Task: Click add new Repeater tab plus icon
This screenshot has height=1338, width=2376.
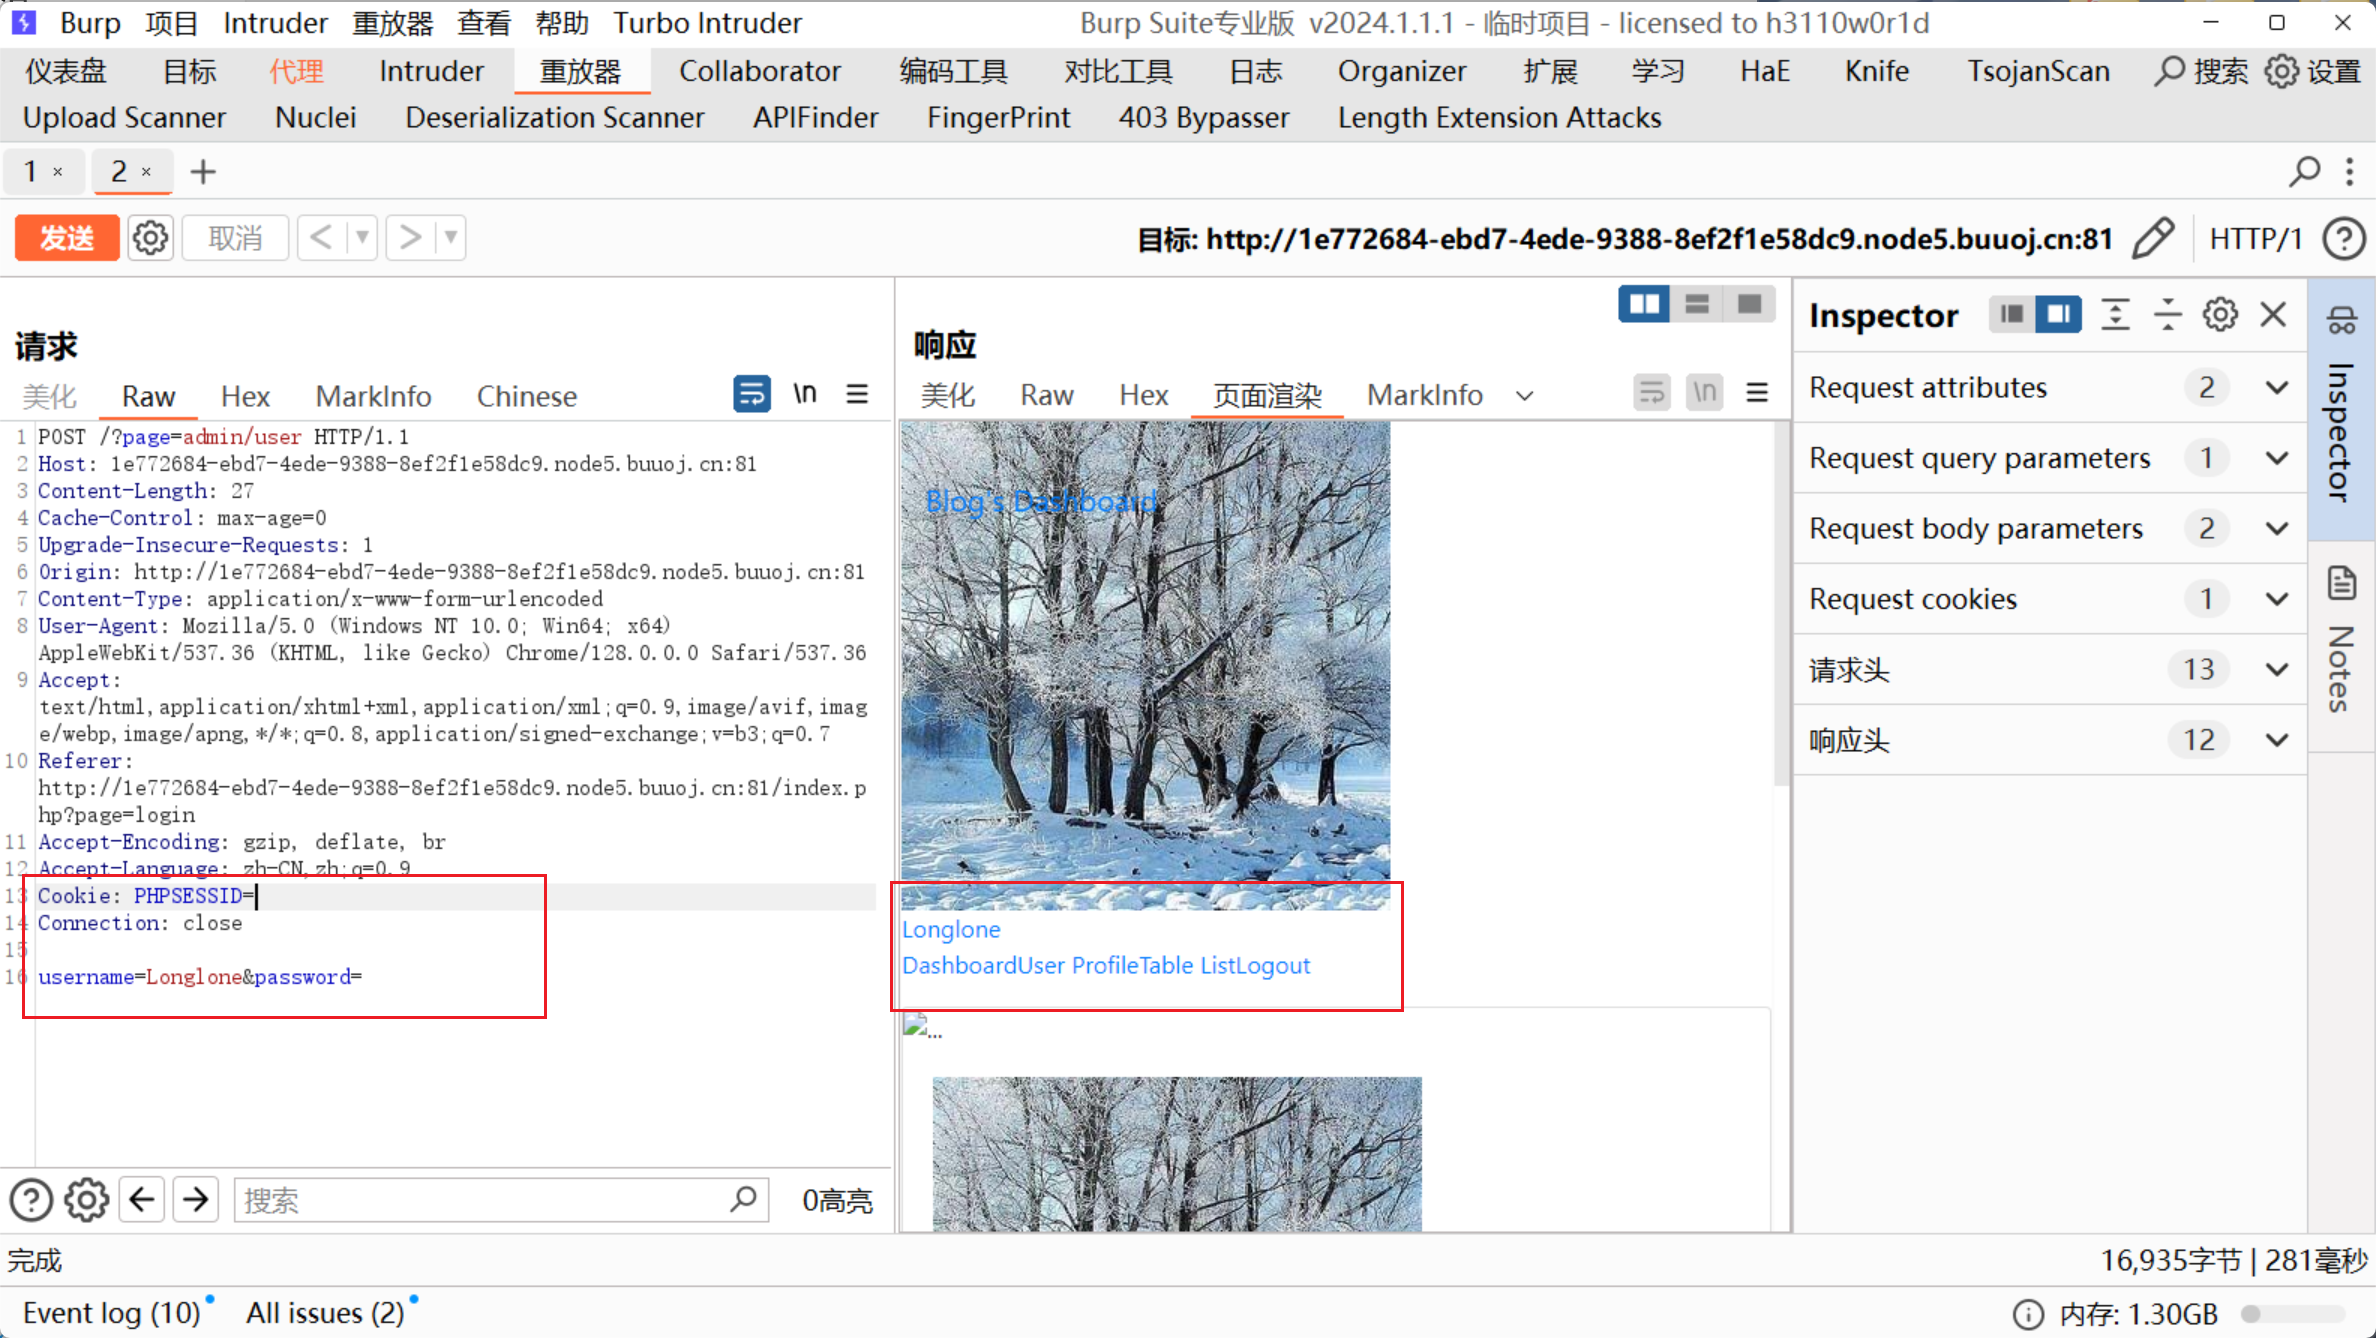Action: click(x=203, y=172)
